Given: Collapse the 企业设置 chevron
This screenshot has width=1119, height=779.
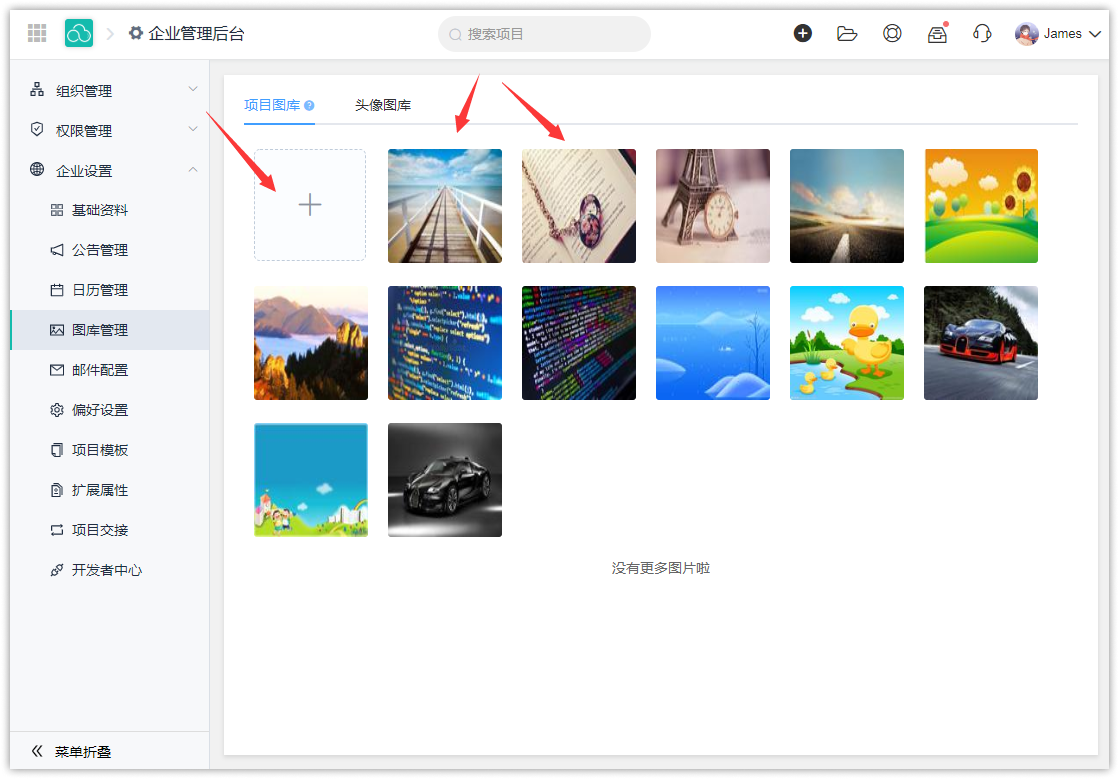Looking at the screenshot, I should coord(193,169).
